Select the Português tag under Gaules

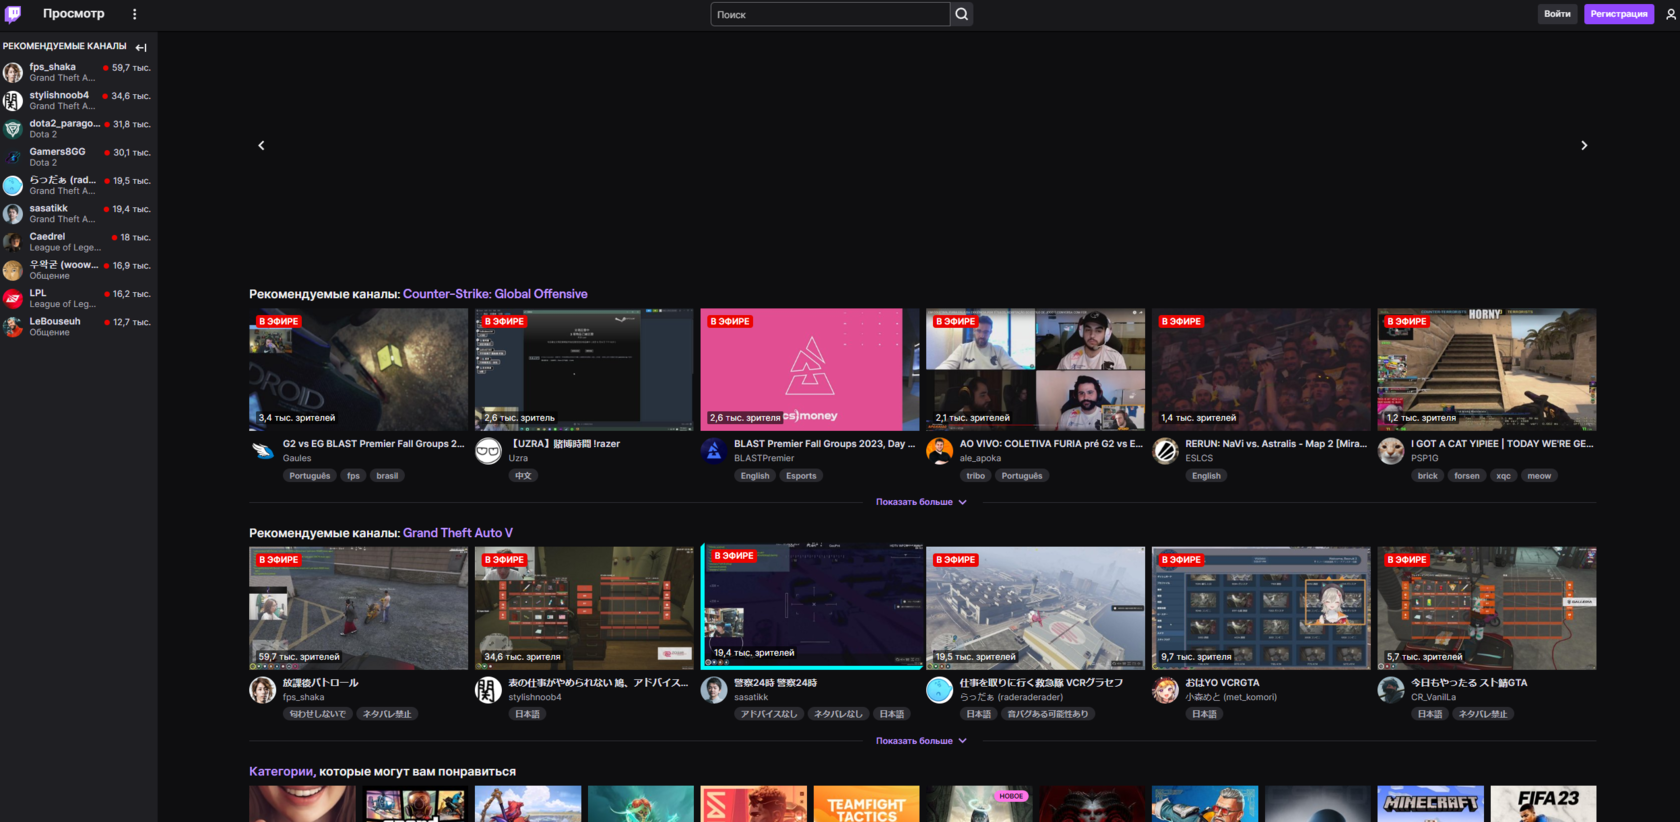point(310,476)
